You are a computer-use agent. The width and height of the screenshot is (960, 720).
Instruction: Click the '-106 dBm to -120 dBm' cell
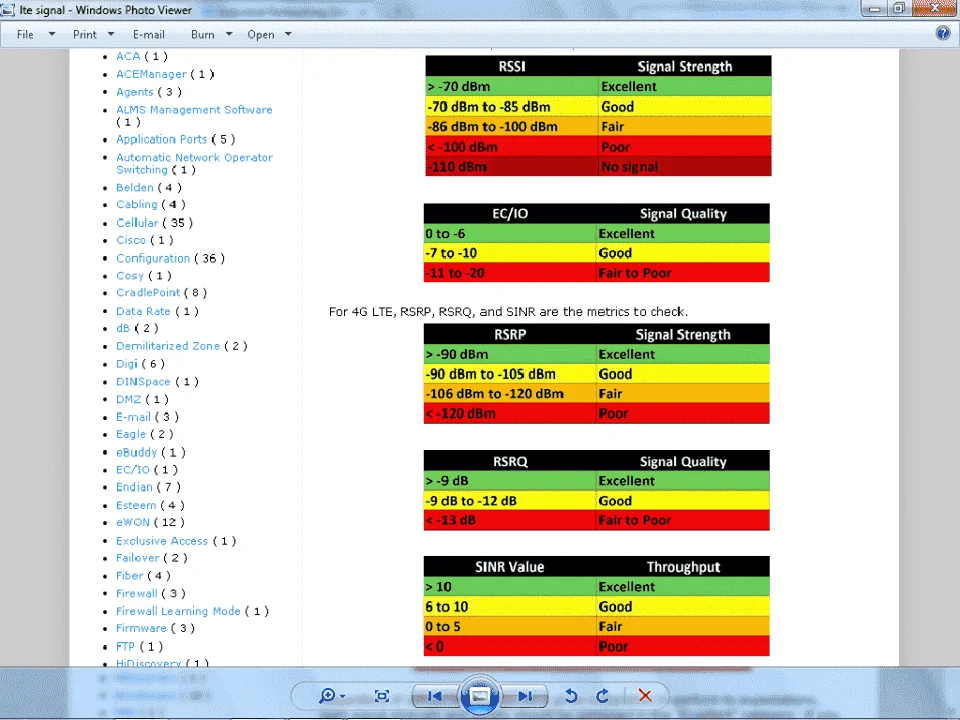pyautogui.click(x=510, y=394)
